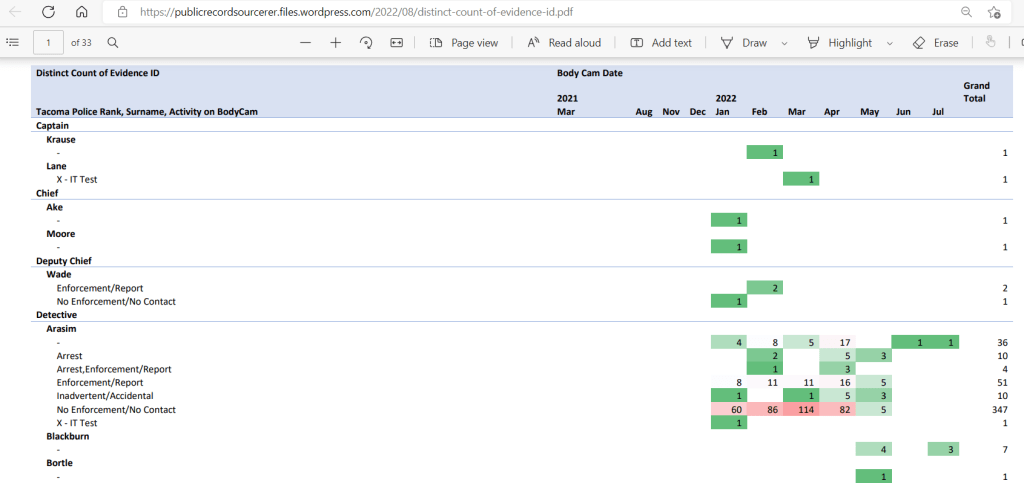
Task: Select the Add text tool
Action: (x=661, y=43)
